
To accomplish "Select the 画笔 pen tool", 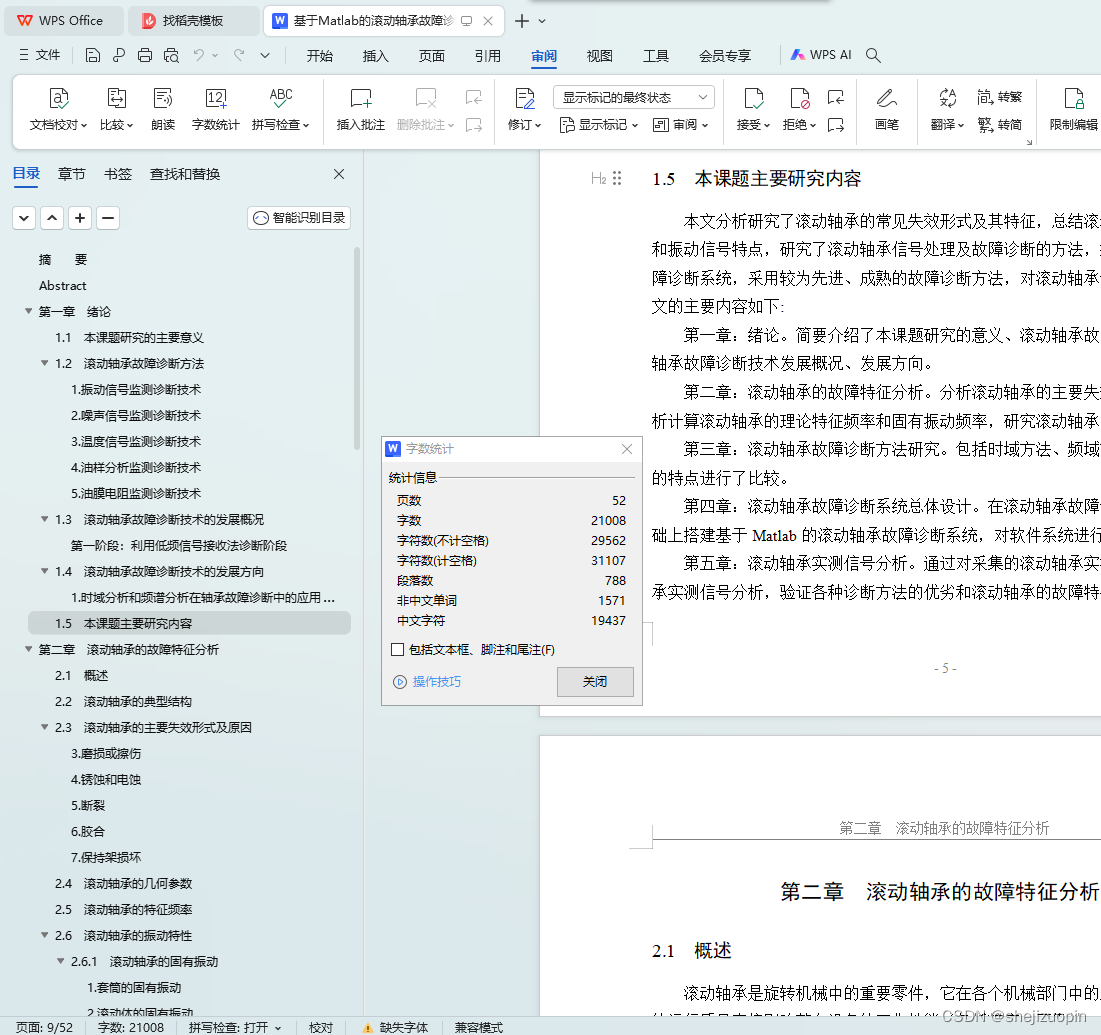I will (x=887, y=109).
